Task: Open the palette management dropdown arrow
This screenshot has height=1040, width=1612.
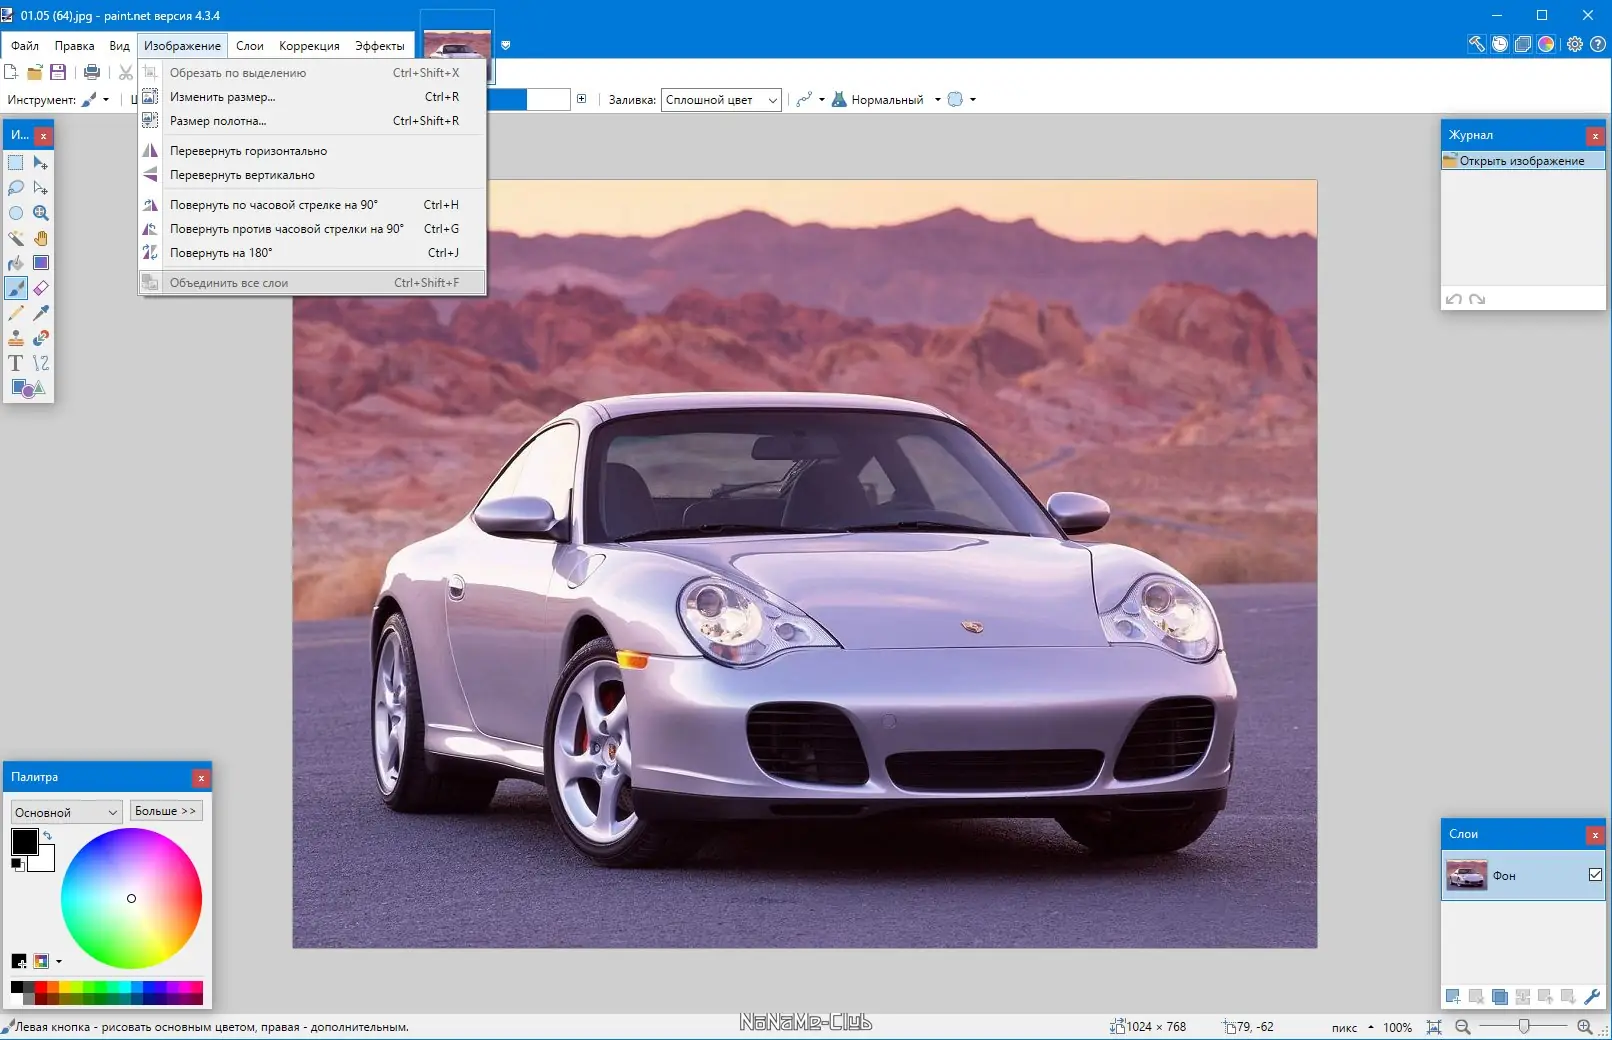Action: point(59,962)
